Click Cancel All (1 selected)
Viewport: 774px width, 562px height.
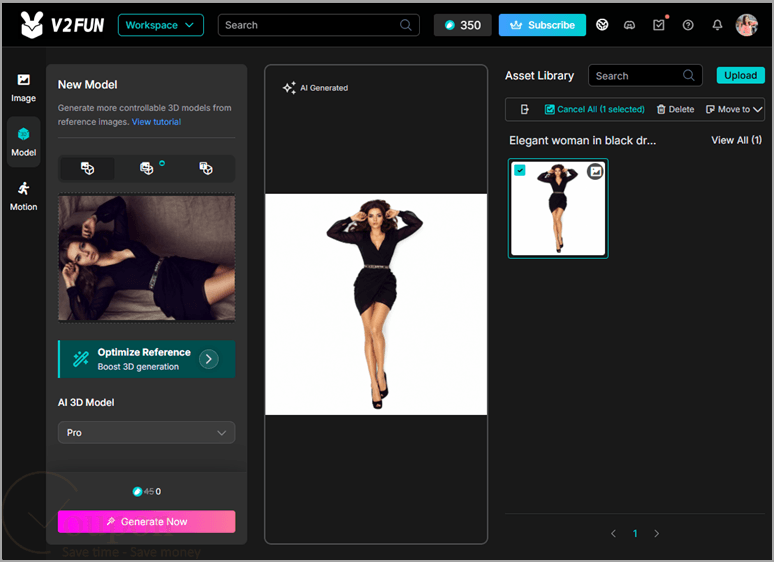594,109
